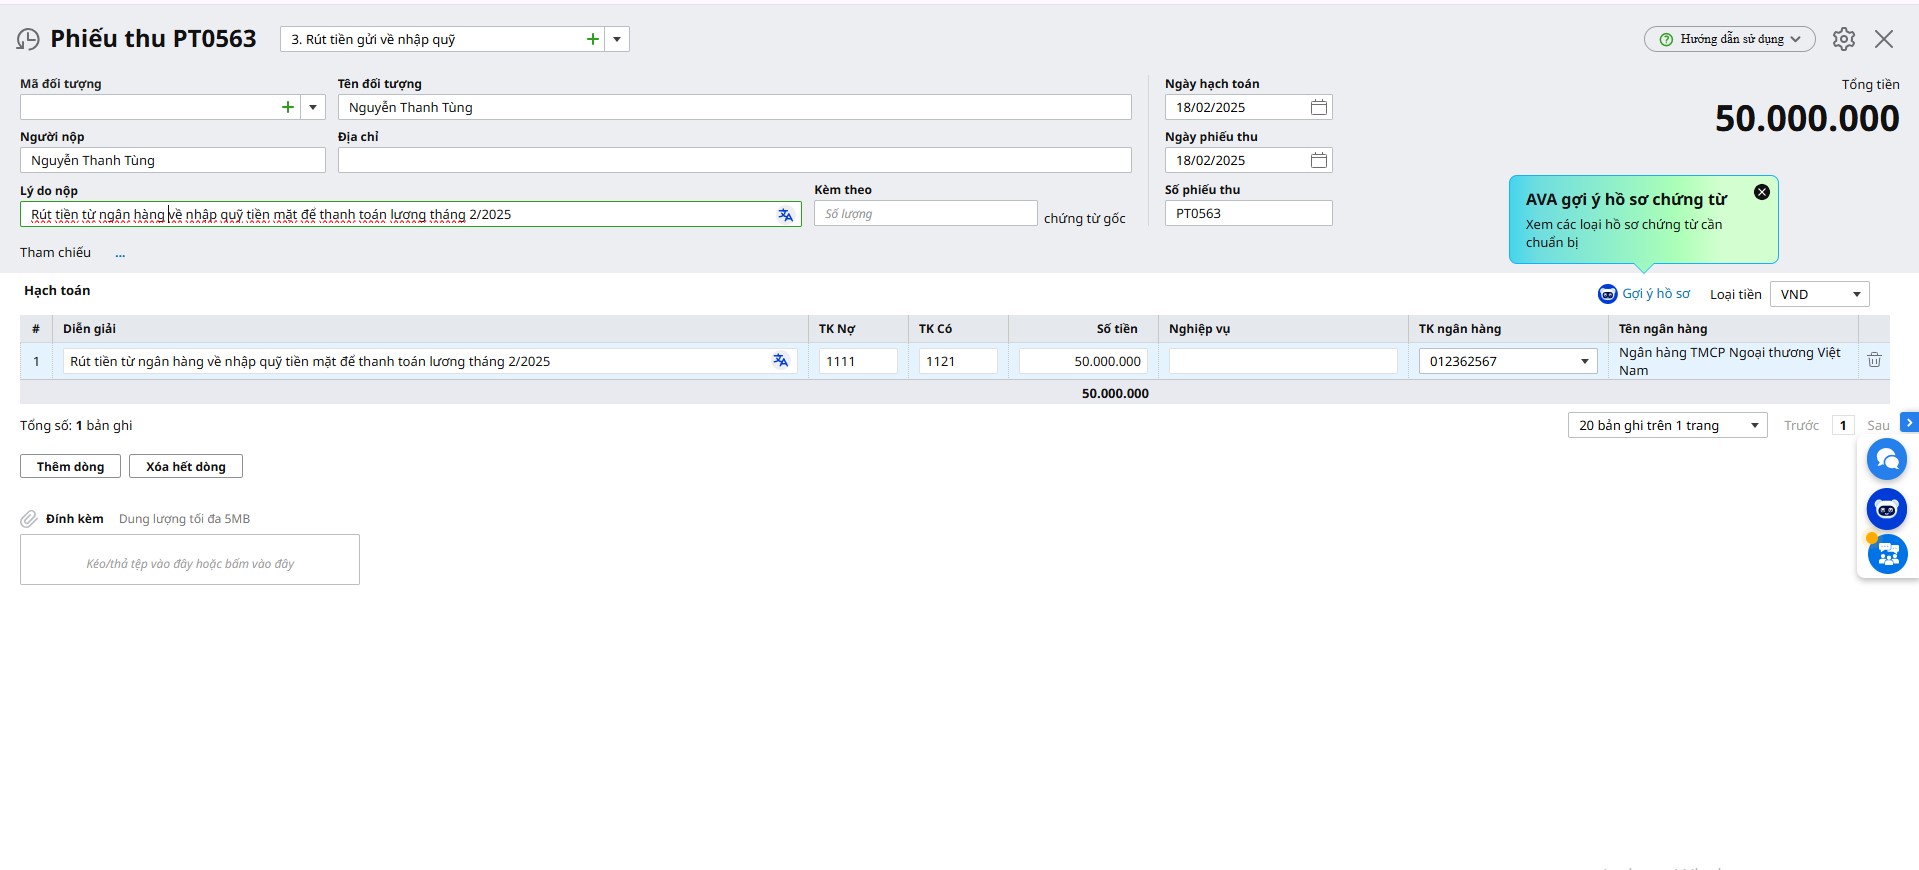Click translate icon in Diễn giải row
Screen dimensions: 1919x870
[x=780, y=361]
